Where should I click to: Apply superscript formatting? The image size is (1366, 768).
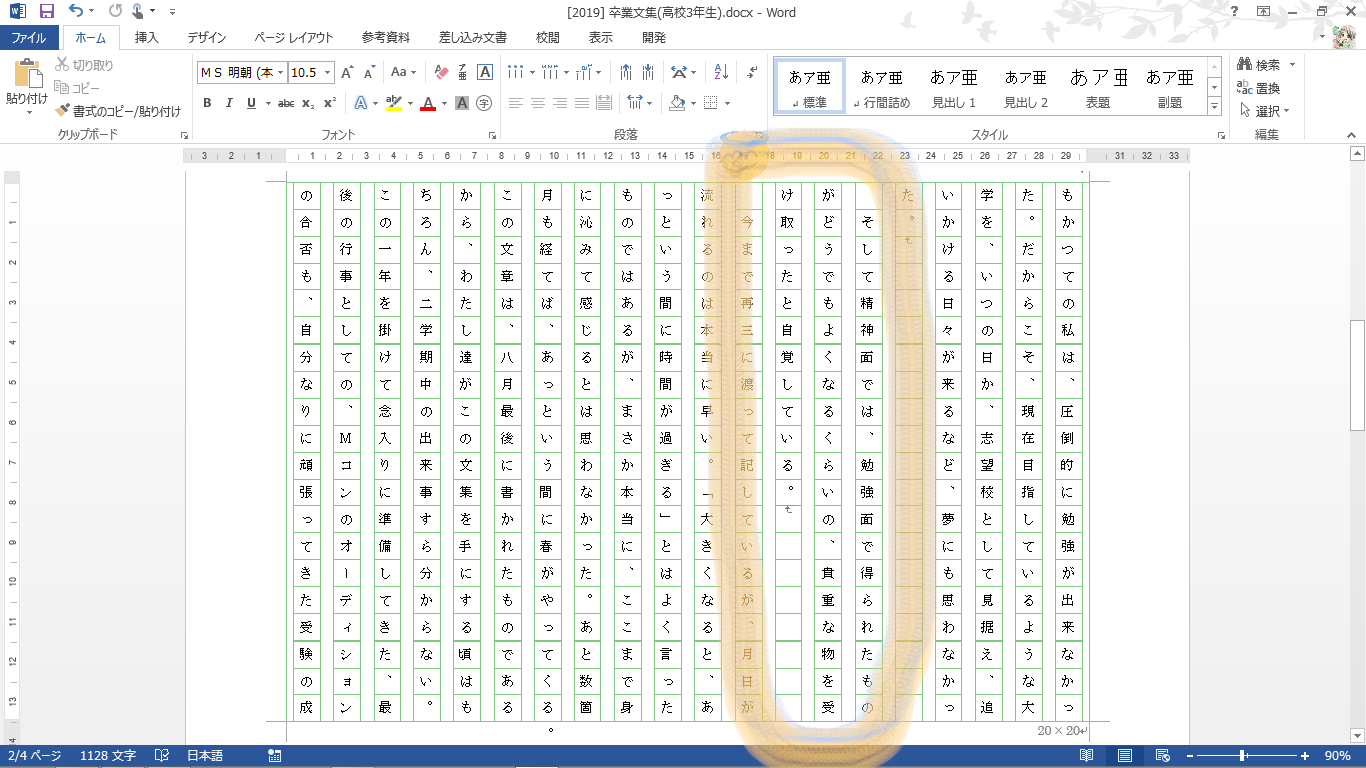[x=329, y=103]
